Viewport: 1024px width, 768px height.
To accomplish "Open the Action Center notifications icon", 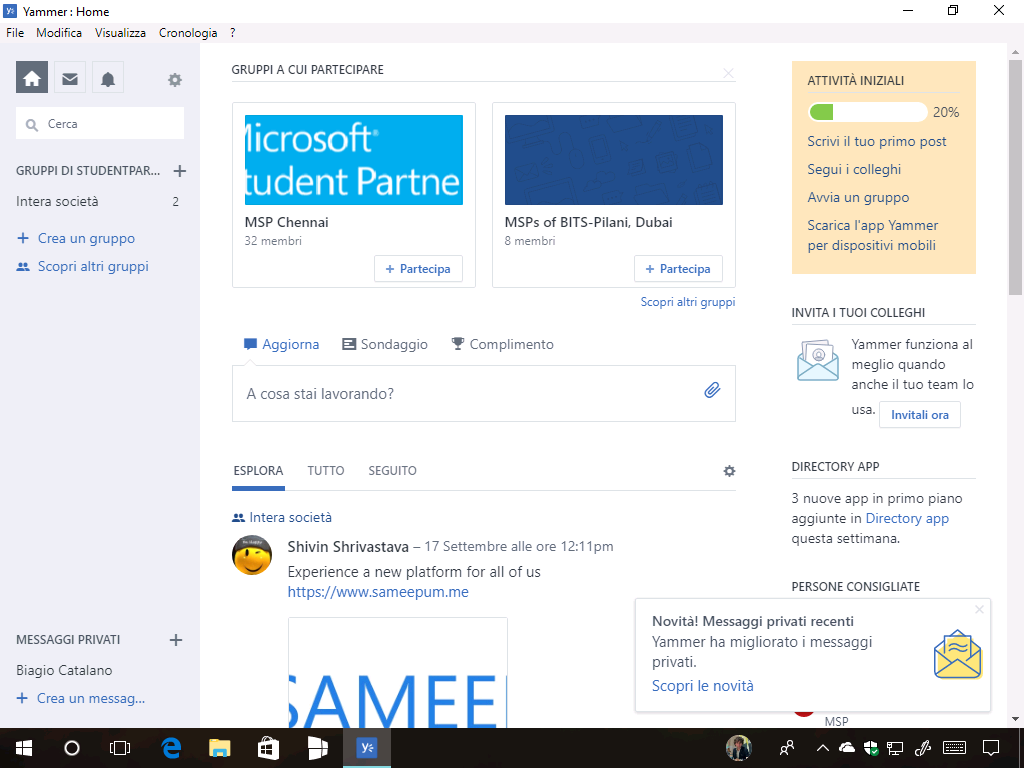I will click(x=991, y=748).
